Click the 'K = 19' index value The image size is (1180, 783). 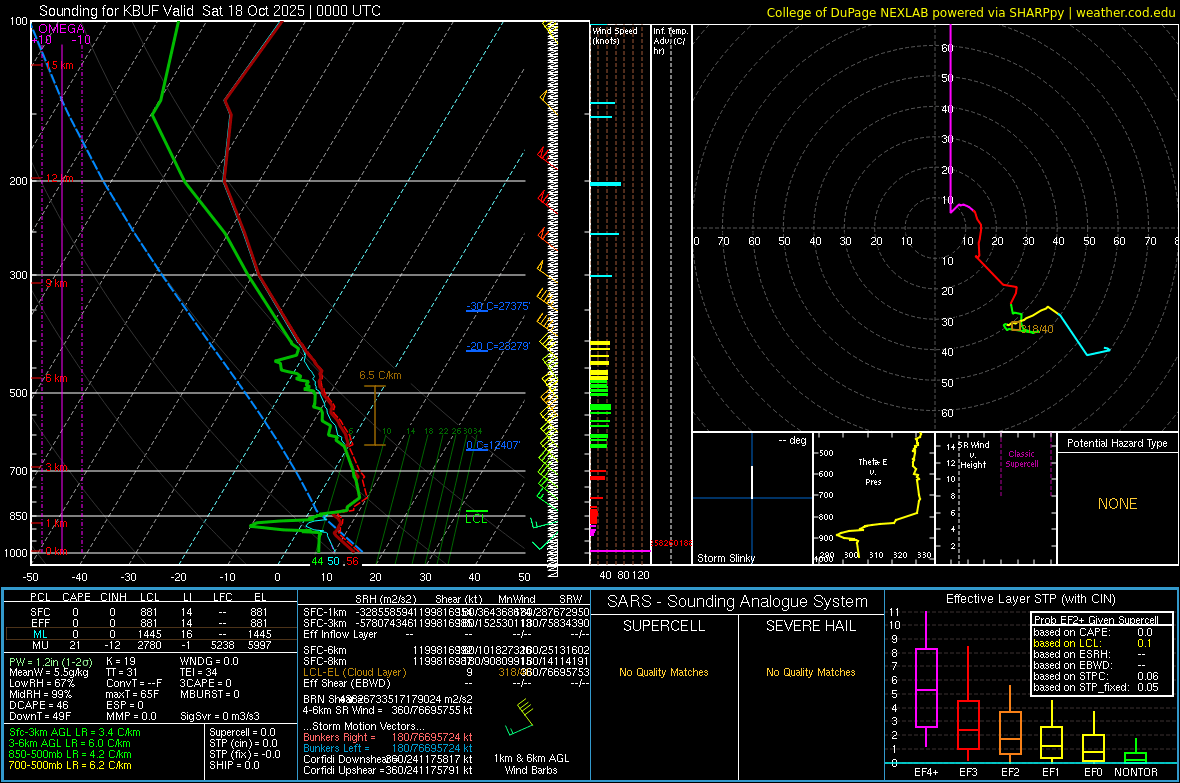pos(121,661)
